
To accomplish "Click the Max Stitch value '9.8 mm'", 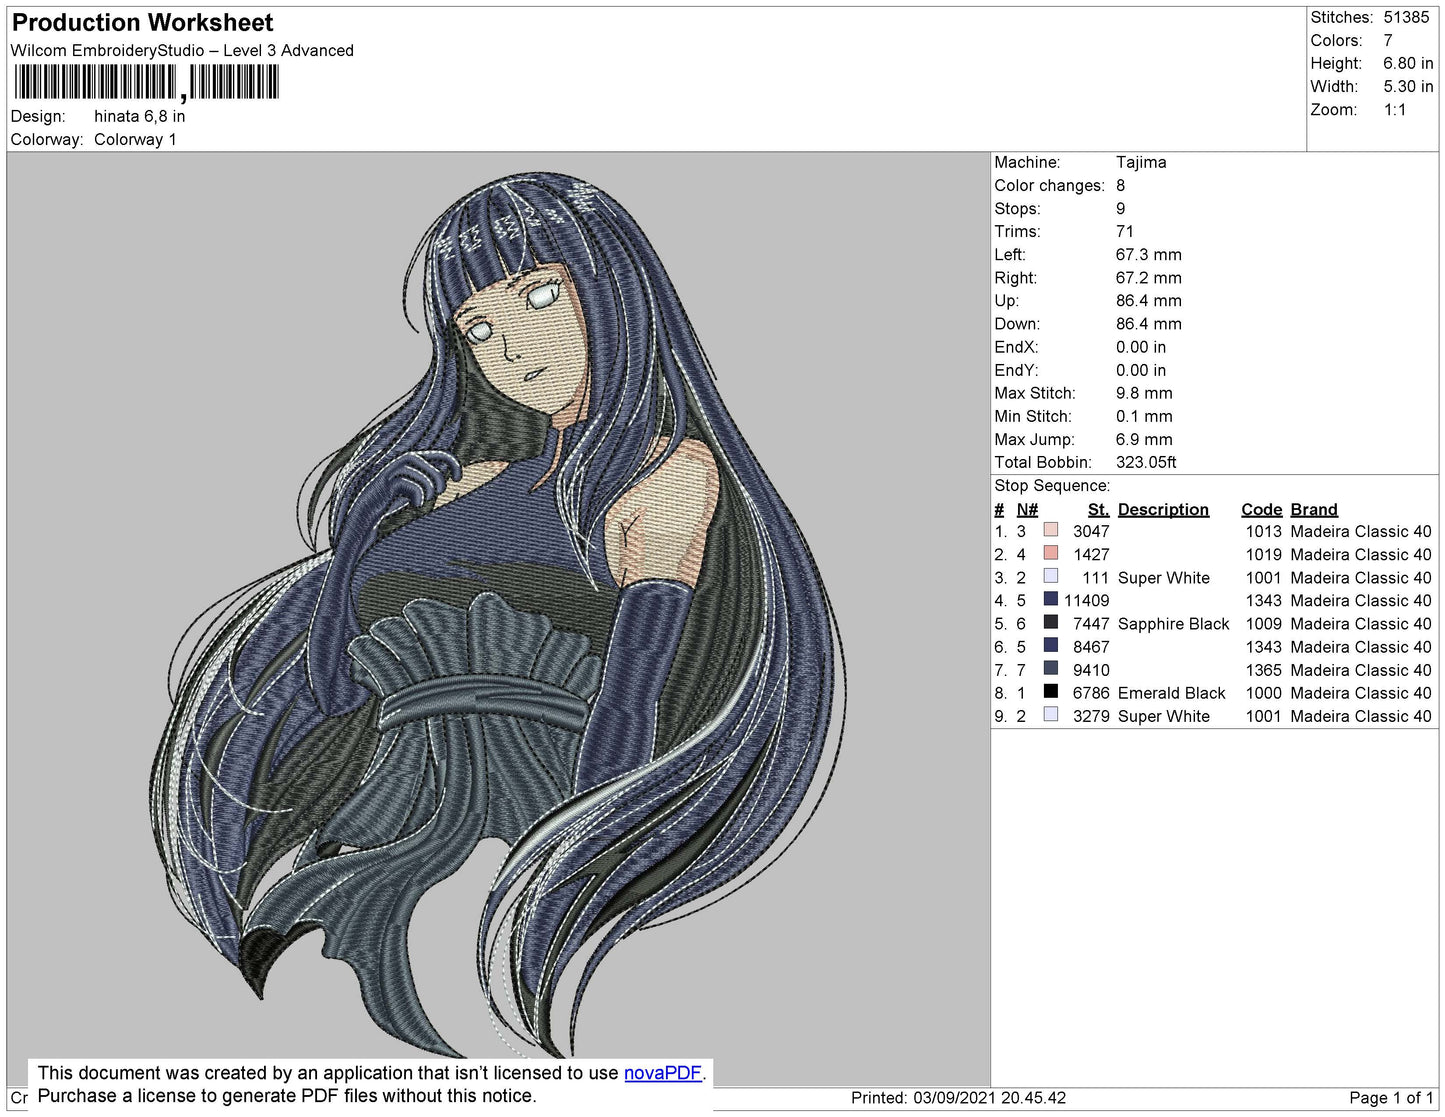I will pos(1144,393).
